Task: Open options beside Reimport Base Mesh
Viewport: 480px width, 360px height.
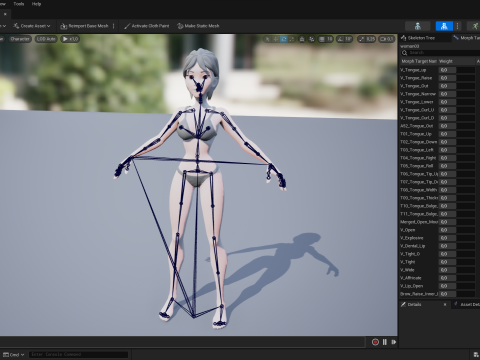Action: click(x=114, y=26)
